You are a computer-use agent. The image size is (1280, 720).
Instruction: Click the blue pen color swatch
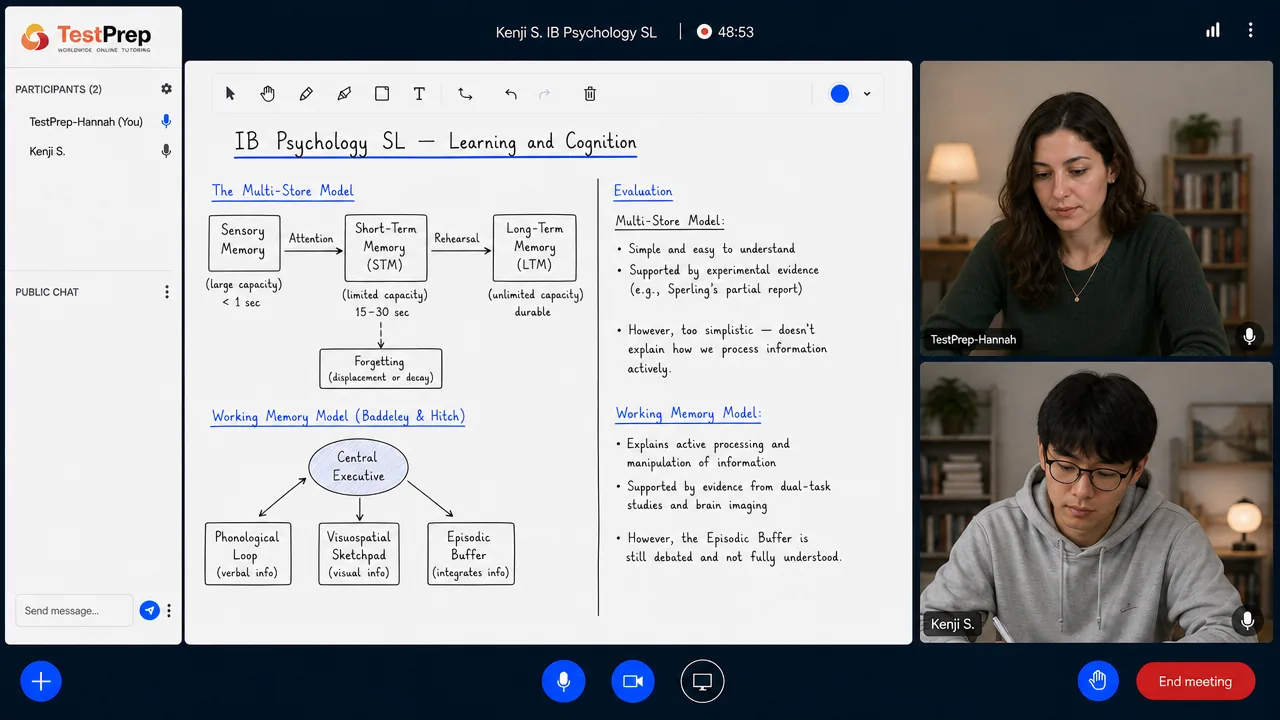[x=840, y=94]
